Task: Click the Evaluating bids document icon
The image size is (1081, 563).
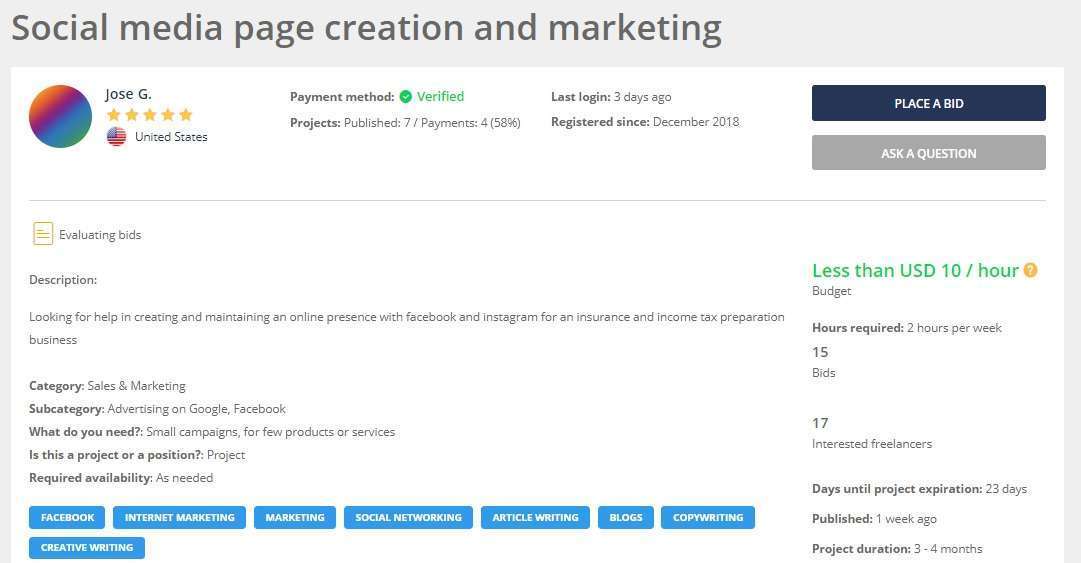Action: coord(43,234)
